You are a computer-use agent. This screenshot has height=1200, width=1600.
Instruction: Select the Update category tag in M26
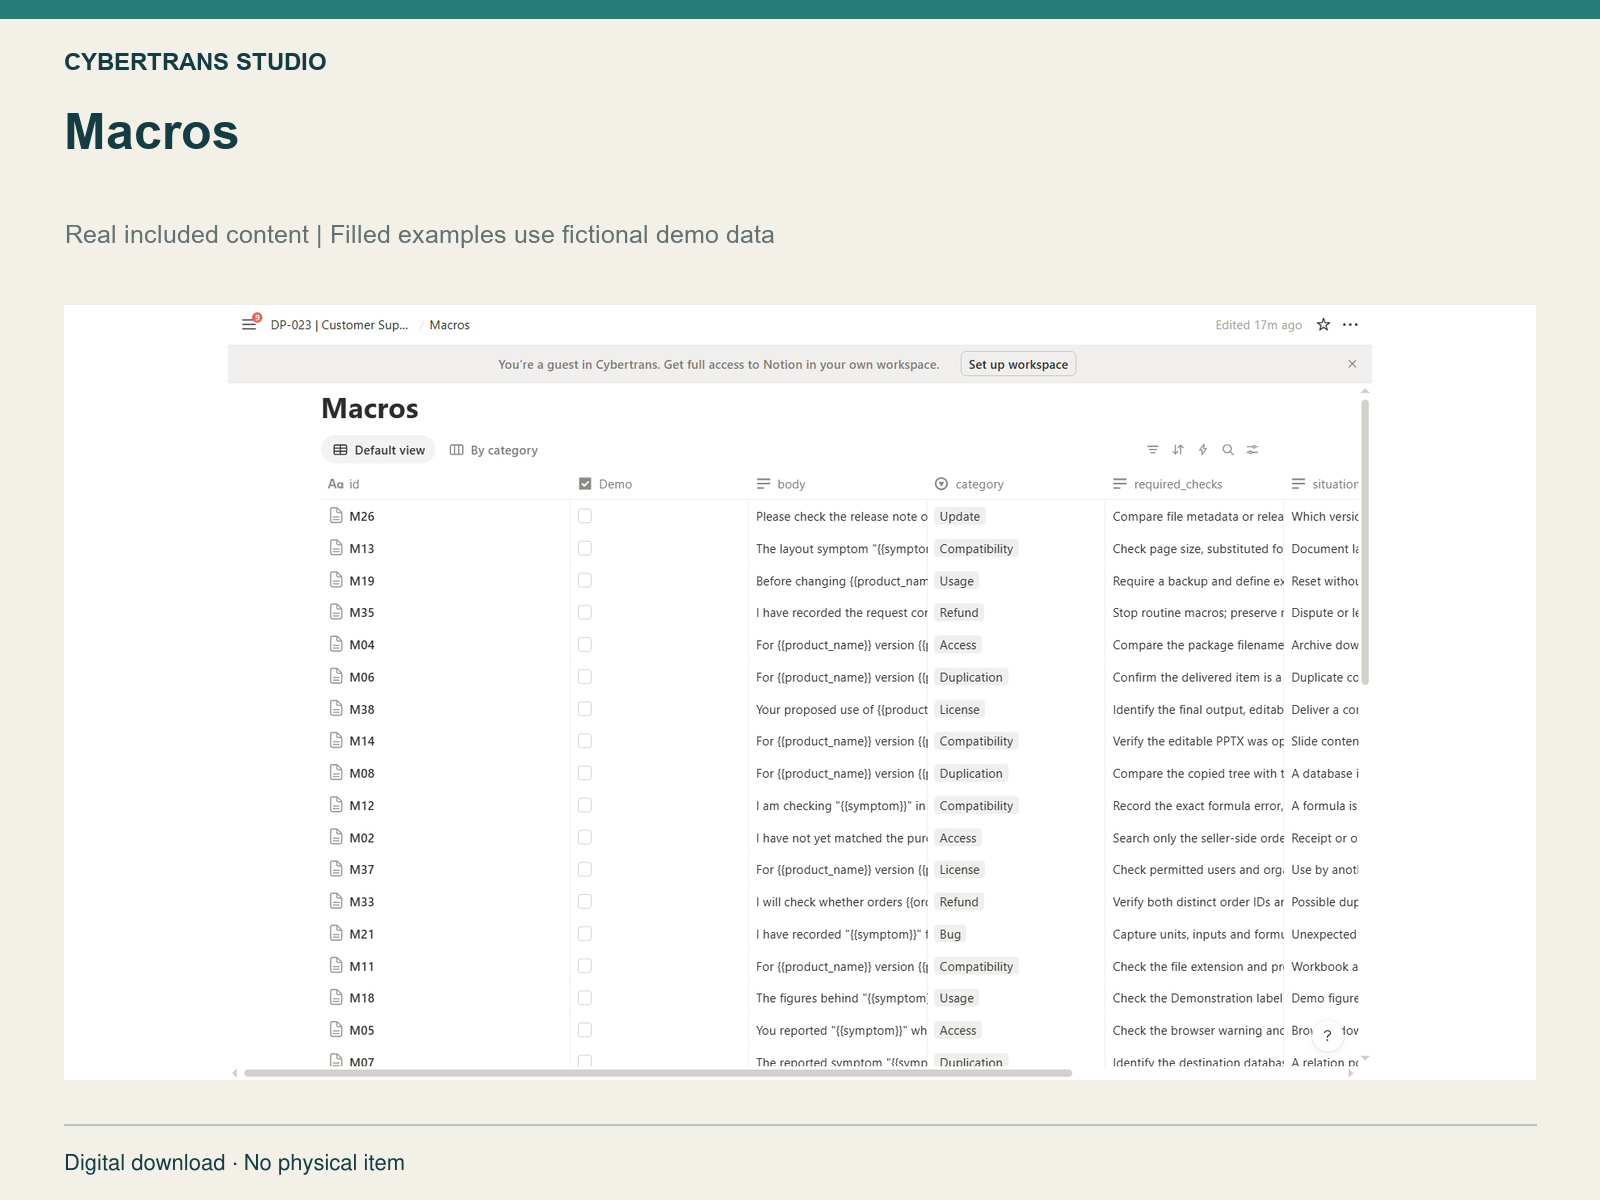[960, 516]
